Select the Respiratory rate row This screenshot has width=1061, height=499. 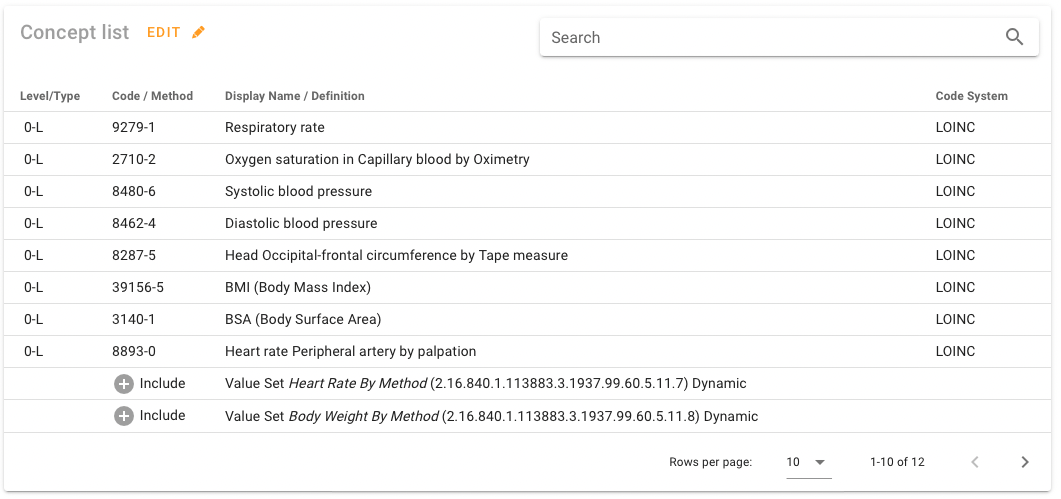tap(275, 128)
